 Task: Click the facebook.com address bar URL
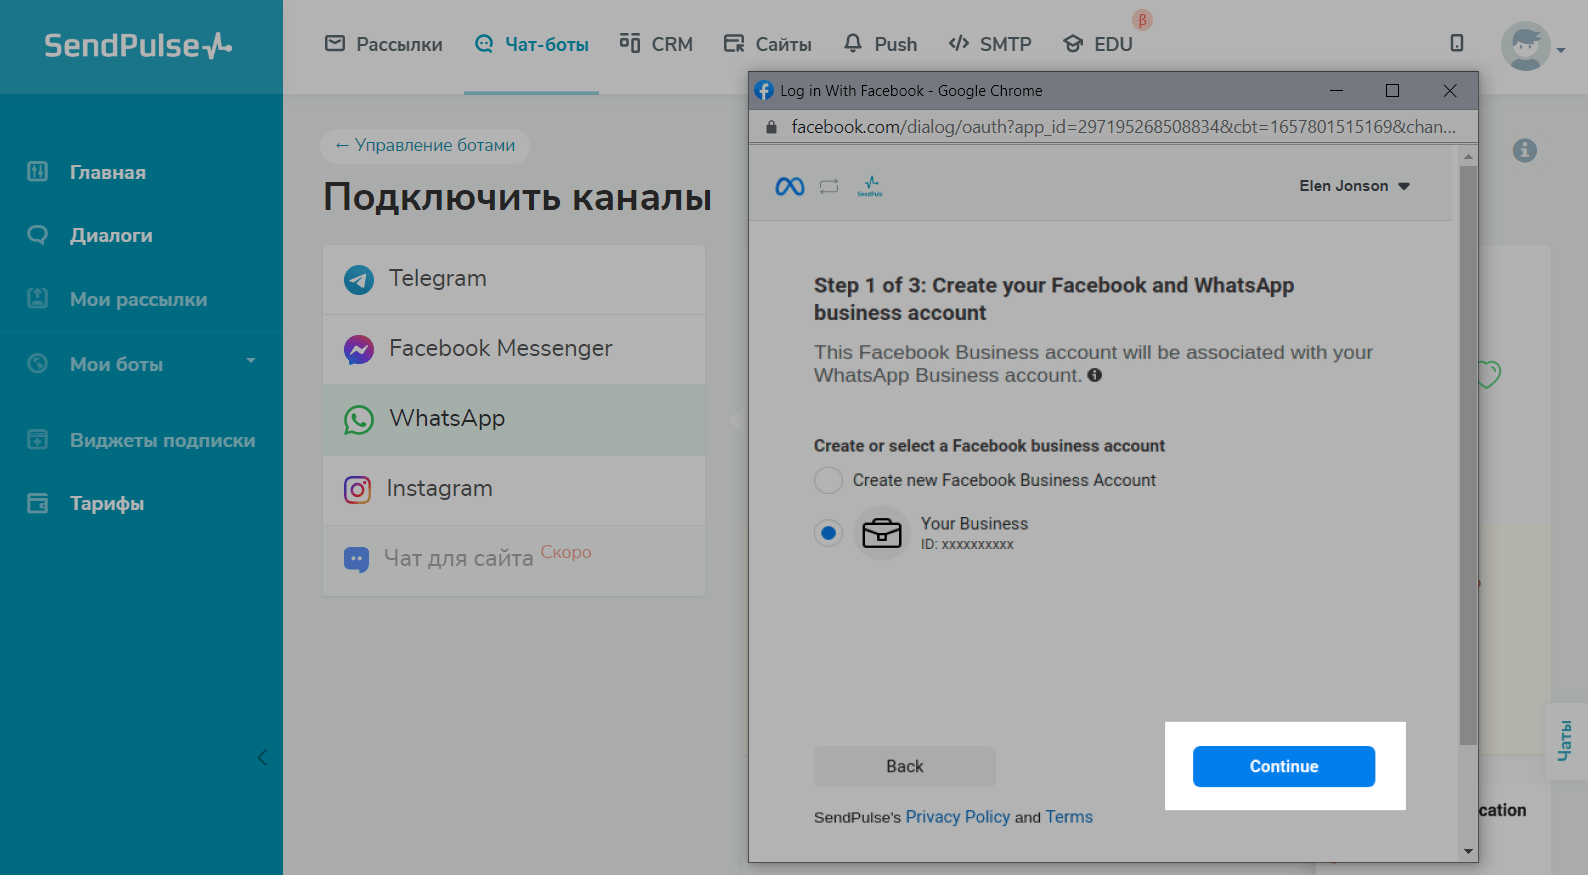click(x=1123, y=127)
